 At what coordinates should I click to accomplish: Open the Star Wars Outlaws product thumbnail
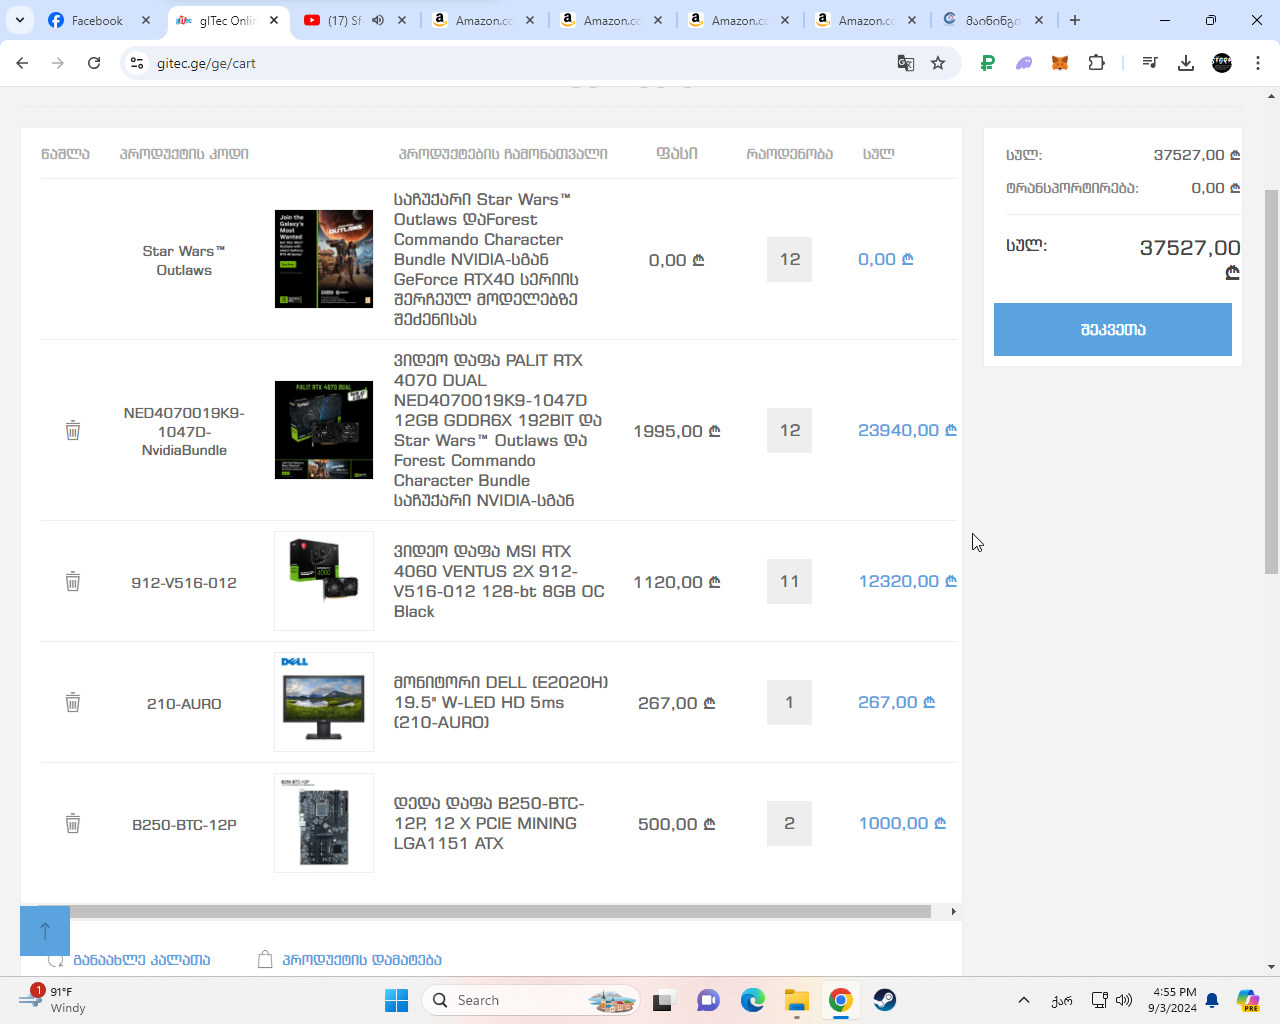coord(324,259)
